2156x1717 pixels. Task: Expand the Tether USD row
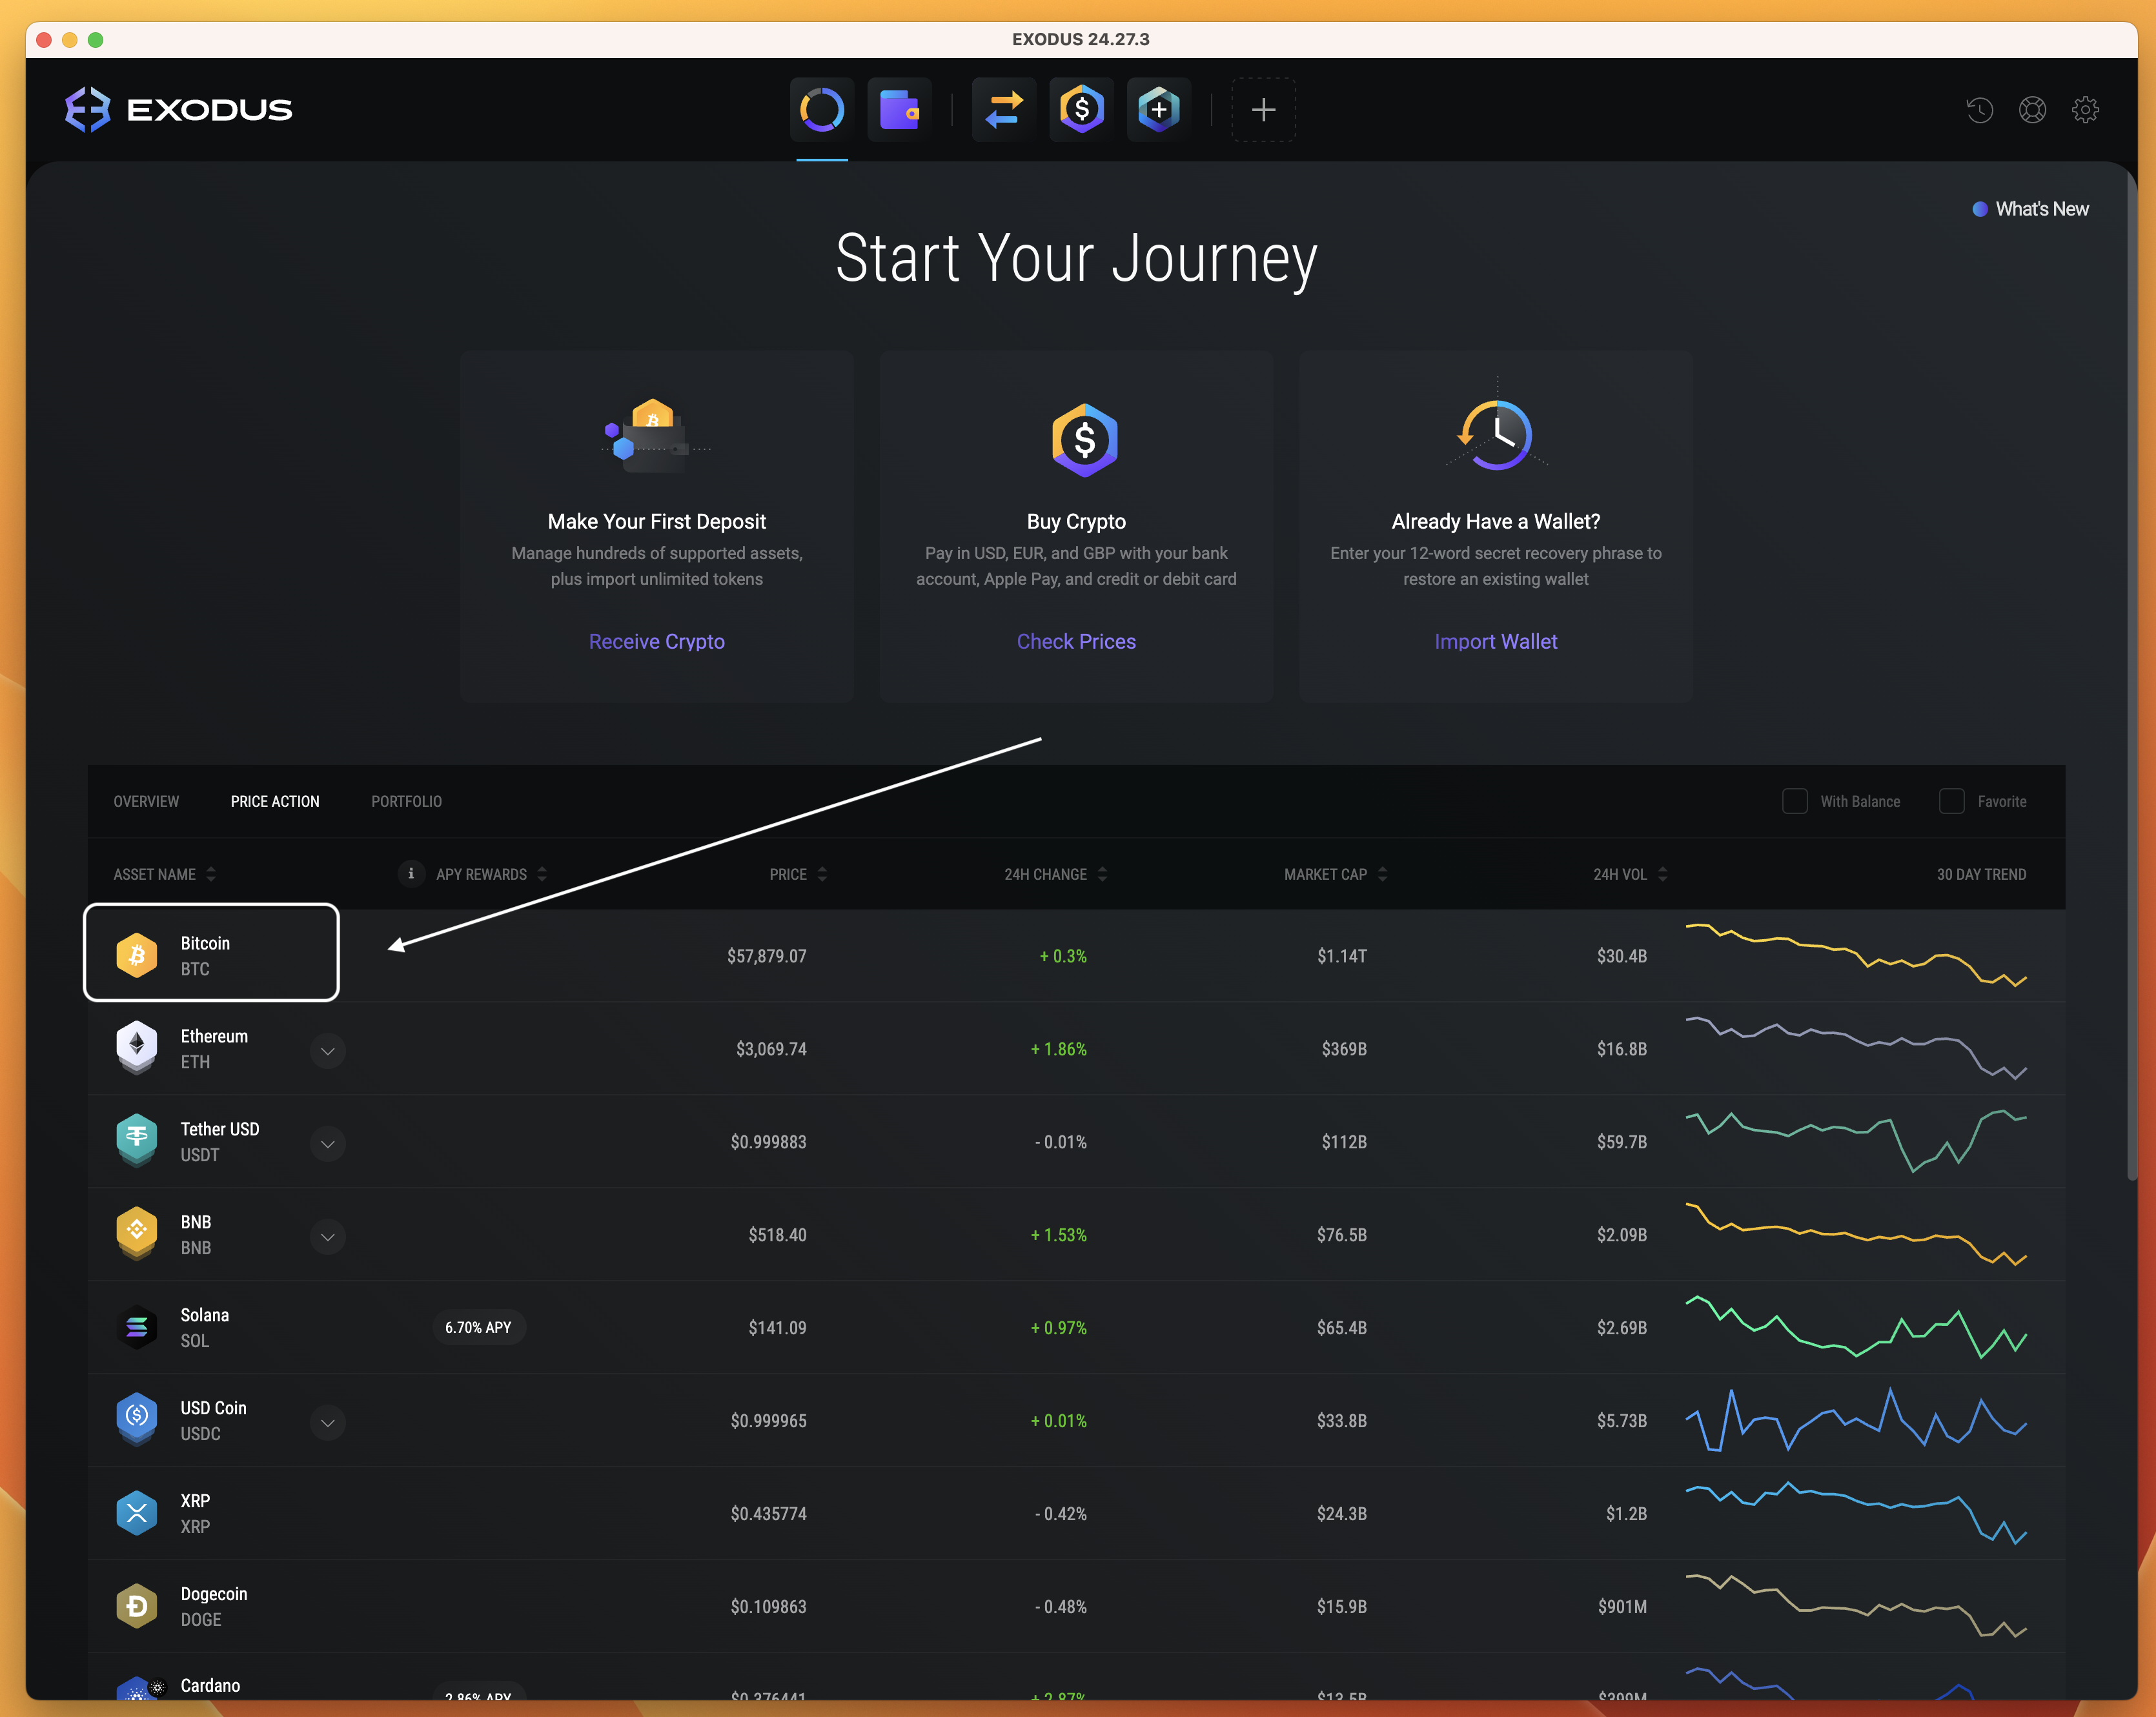pyautogui.click(x=328, y=1143)
